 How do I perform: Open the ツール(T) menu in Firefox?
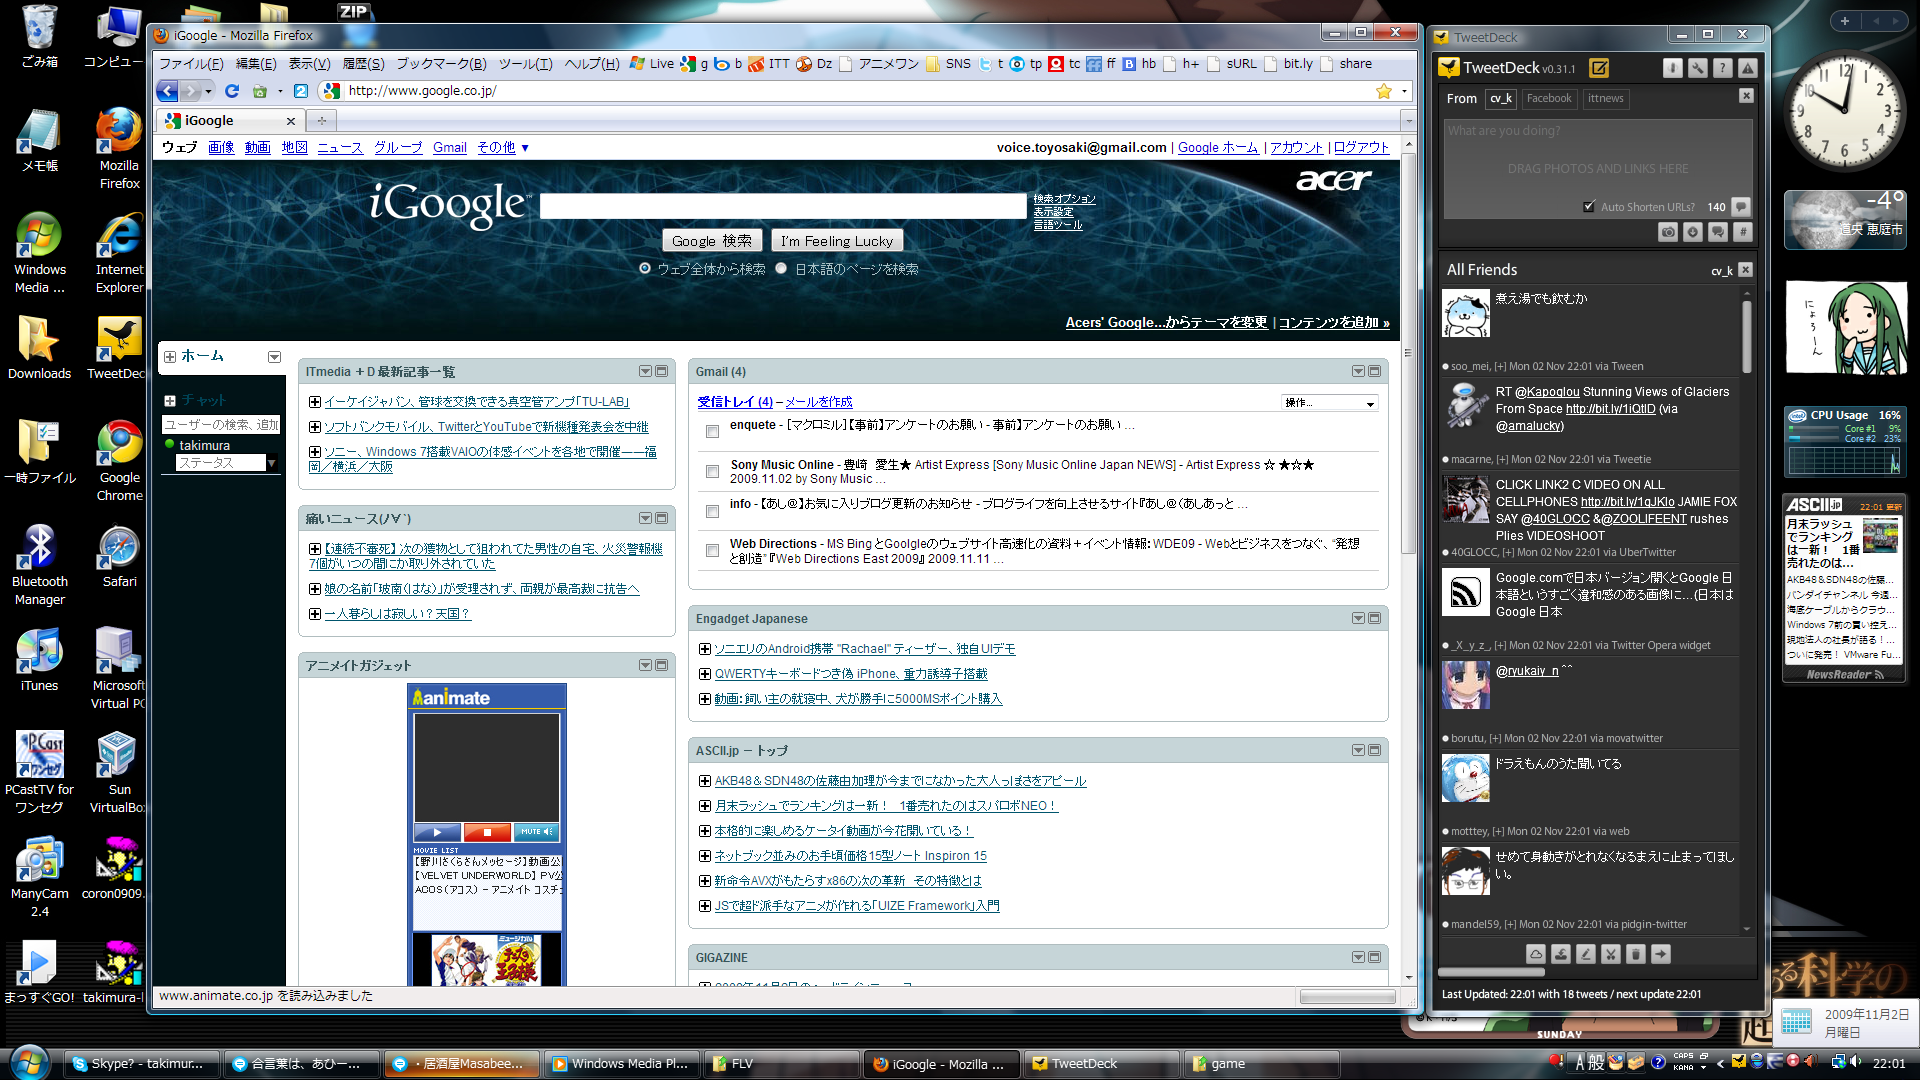[525, 63]
